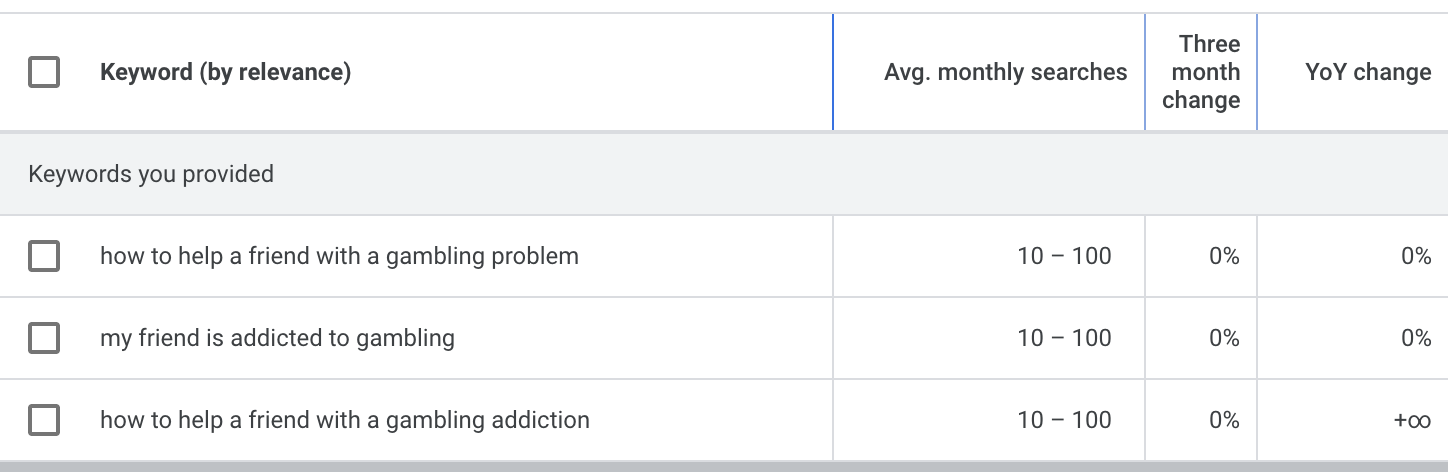Open keyword "how to help a friend with a gambling problem"
The image size is (1448, 472).
tap(339, 256)
